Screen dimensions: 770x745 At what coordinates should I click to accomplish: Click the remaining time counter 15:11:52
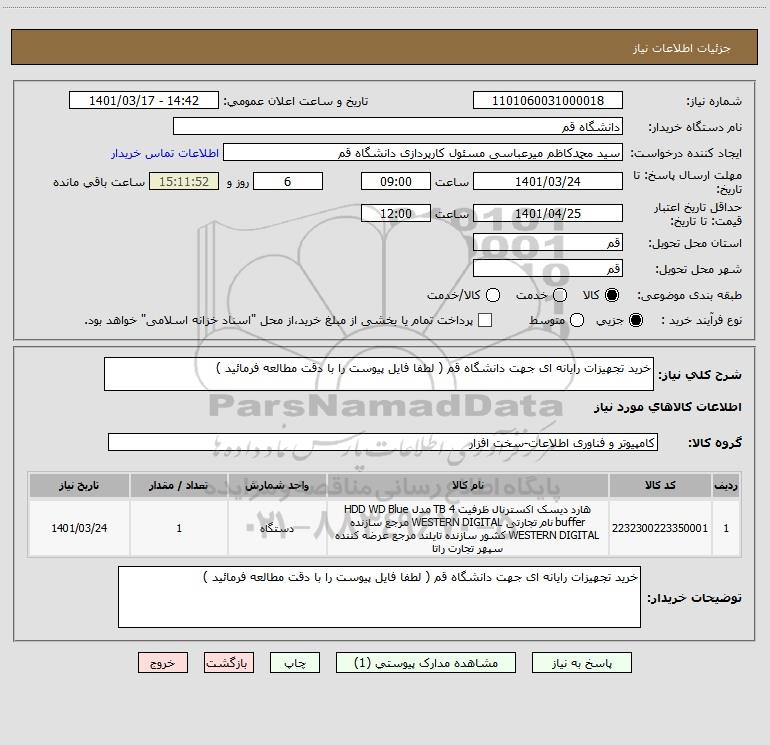[x=184, y=181]
